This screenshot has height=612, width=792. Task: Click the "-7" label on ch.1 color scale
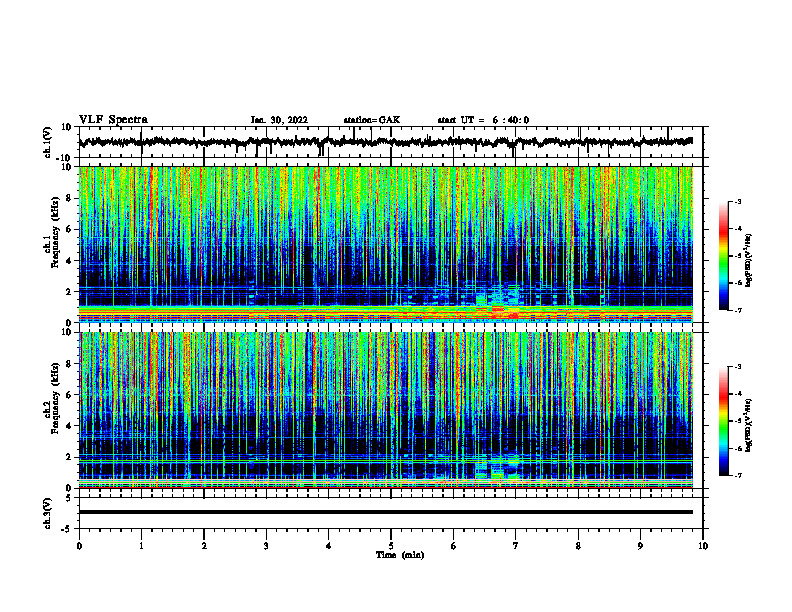pos(738,310)
